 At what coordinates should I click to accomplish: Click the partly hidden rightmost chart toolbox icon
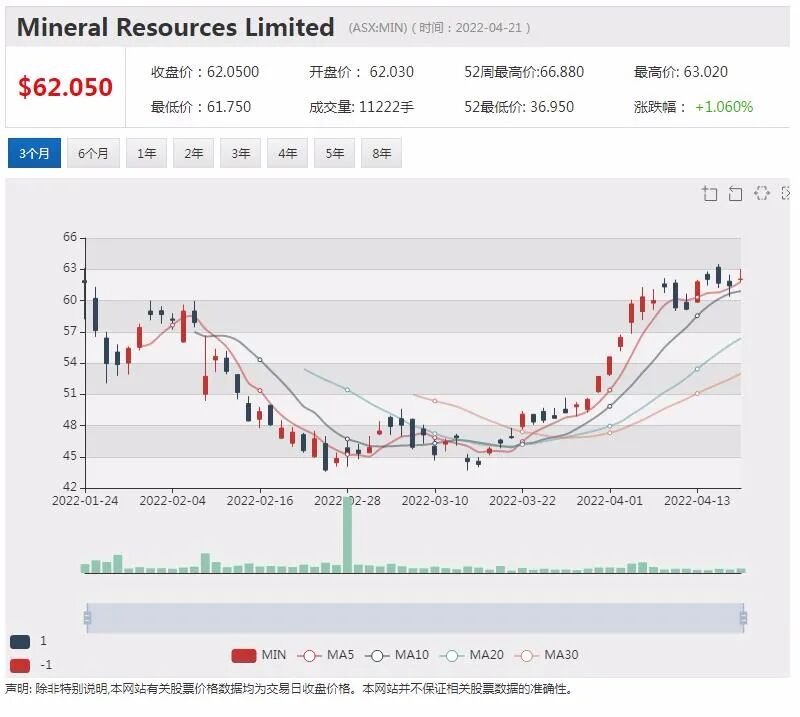[786, 193]
